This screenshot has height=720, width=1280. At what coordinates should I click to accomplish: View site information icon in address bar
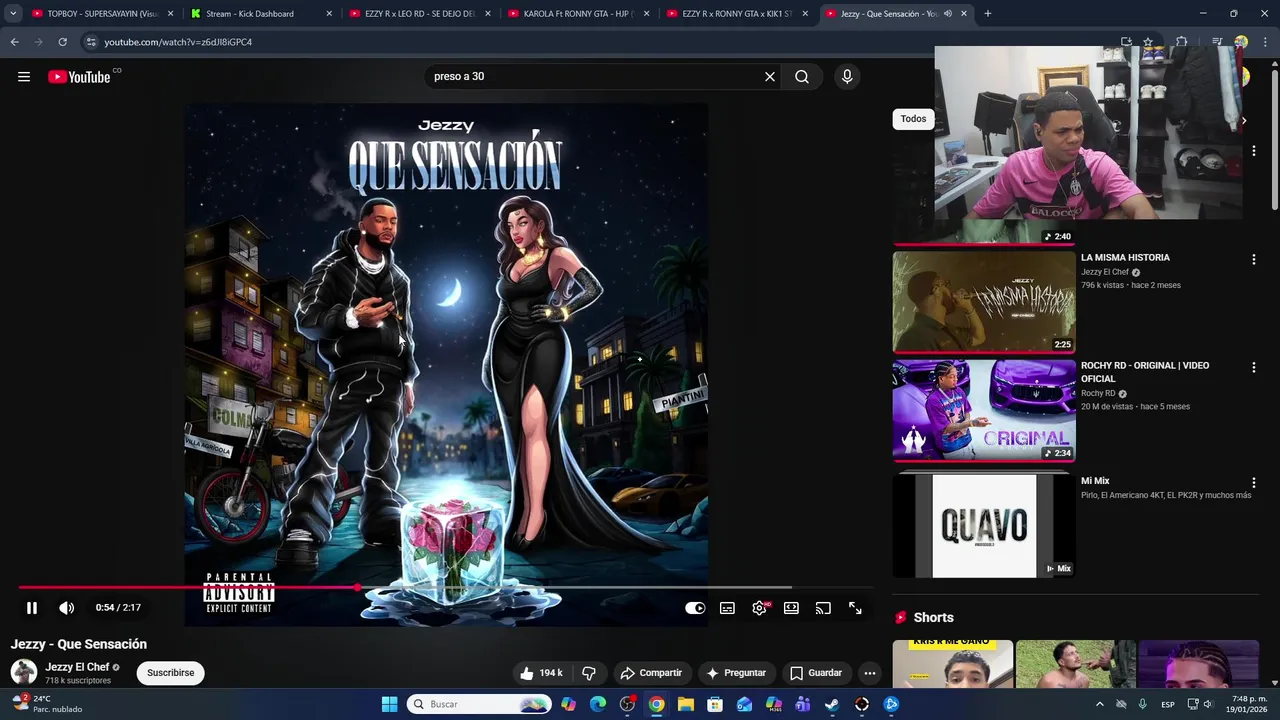click(x=91, y=42)
